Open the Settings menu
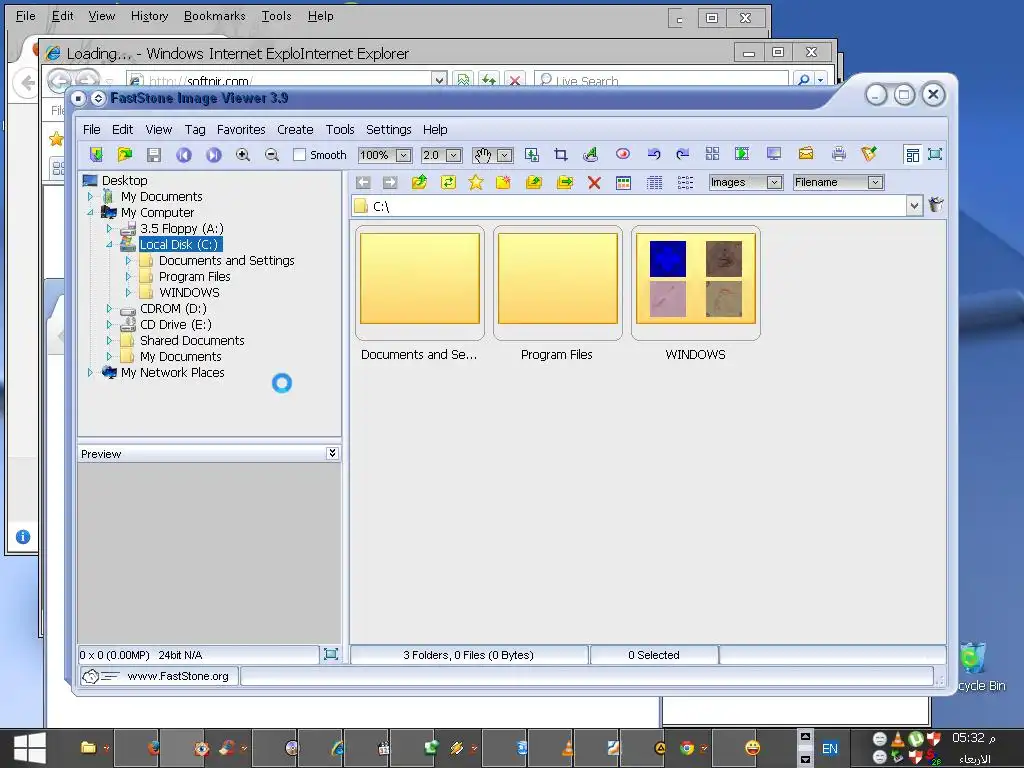 coord(389,129)
